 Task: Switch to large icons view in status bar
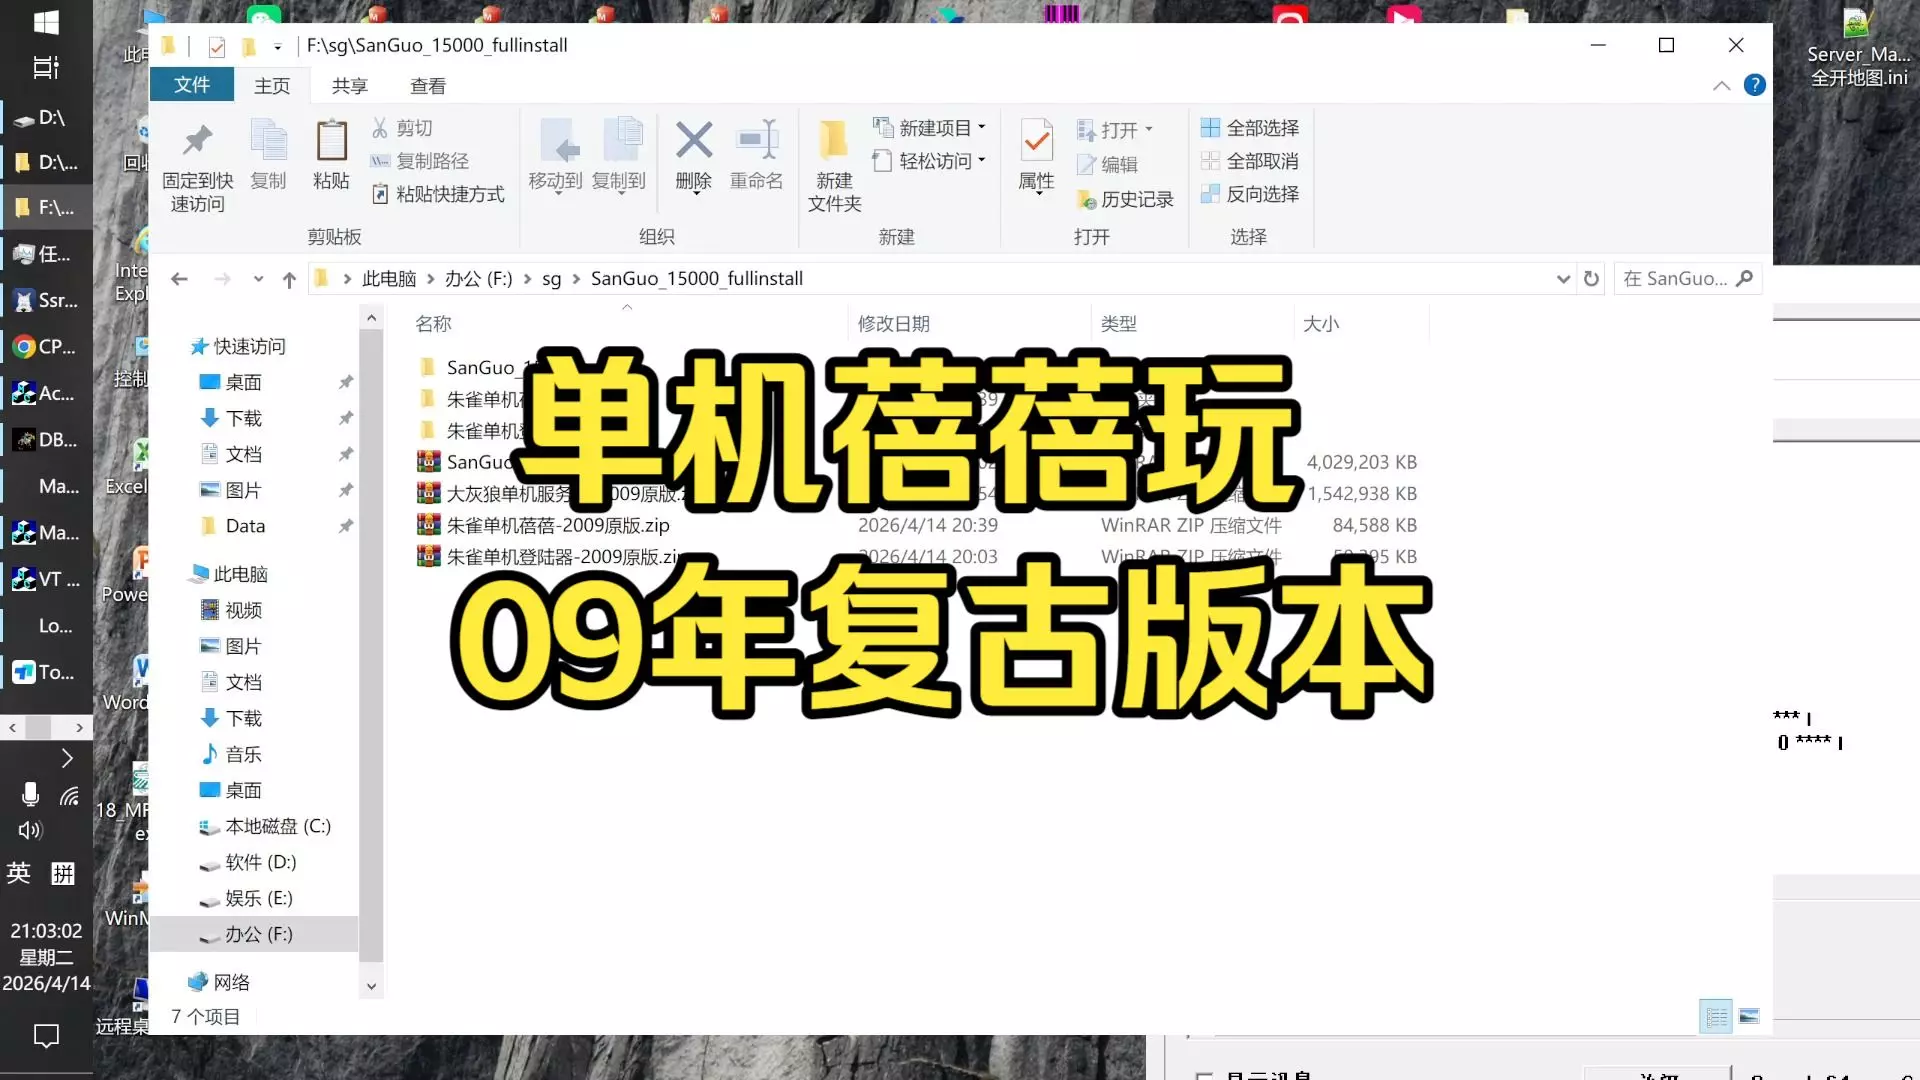[x=1749, y=1016]
